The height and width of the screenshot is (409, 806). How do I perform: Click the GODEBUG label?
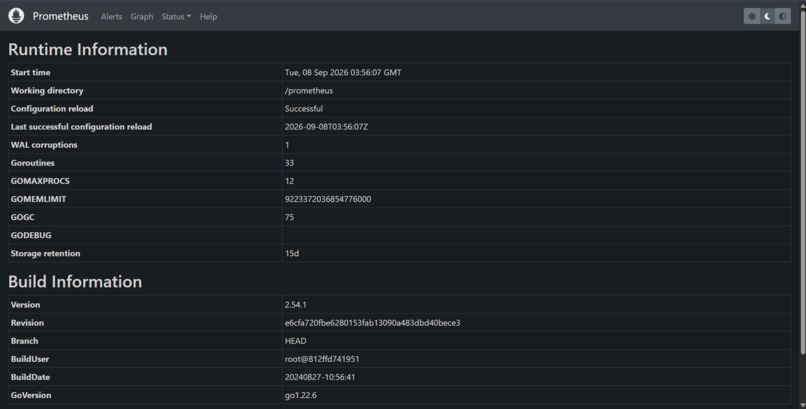click(31, 235)
